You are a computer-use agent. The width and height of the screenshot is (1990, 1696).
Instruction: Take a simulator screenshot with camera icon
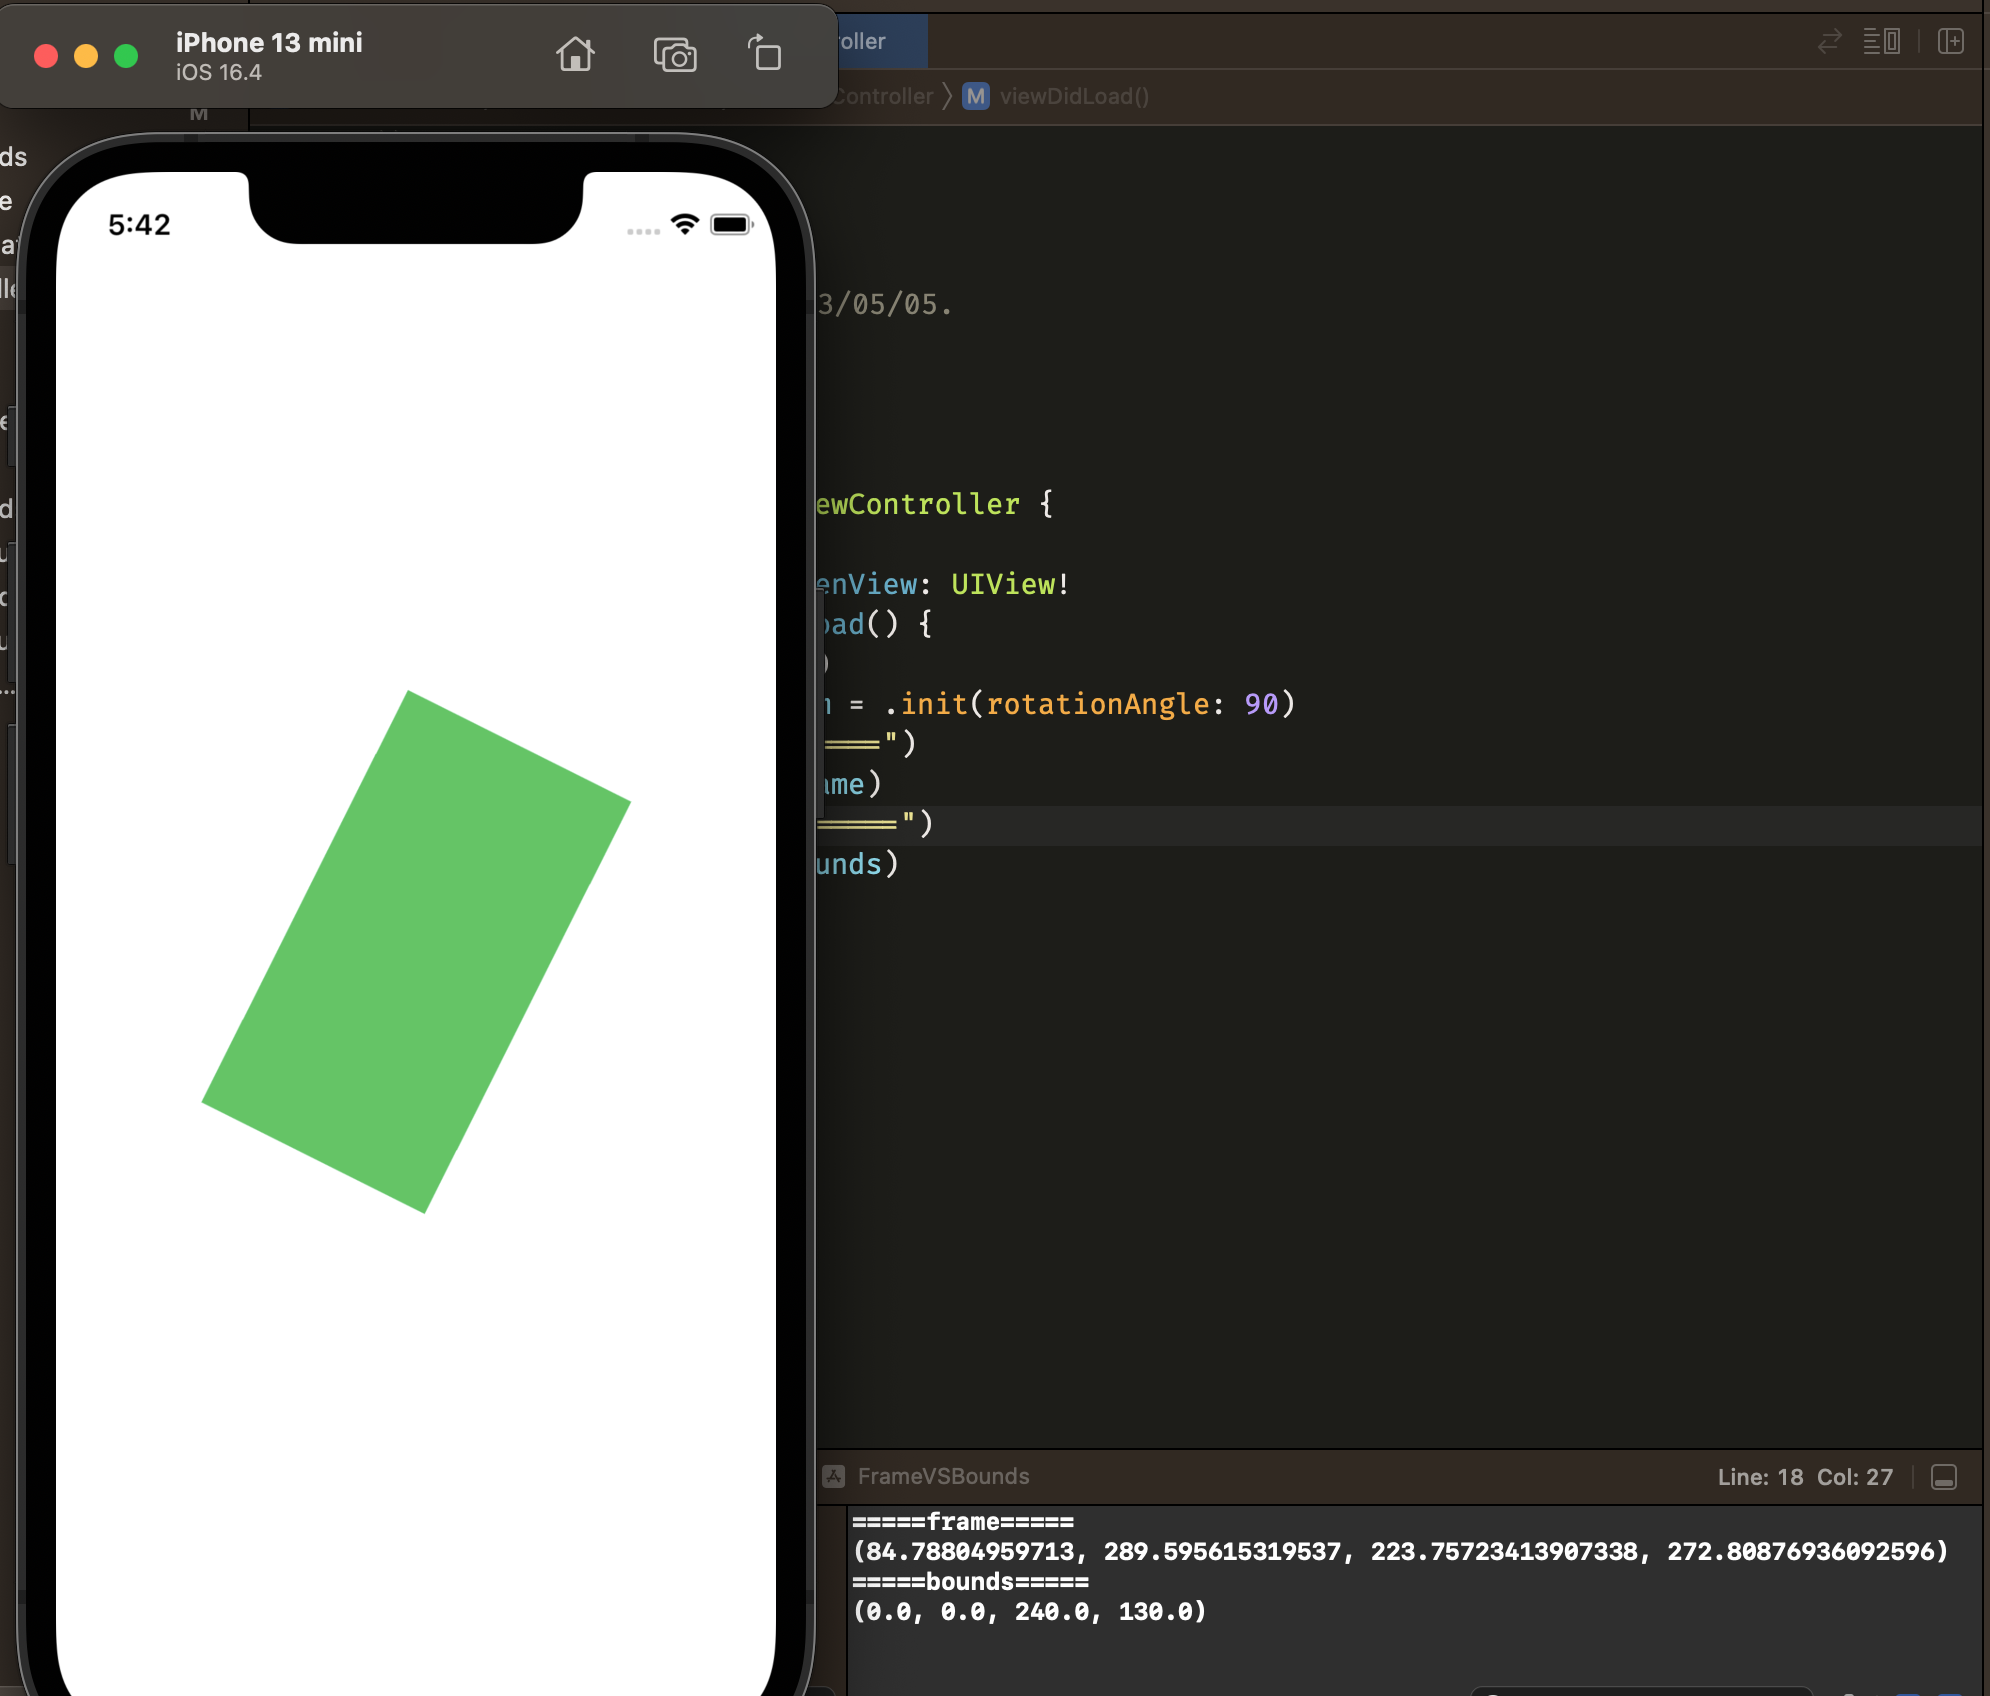[675, 55]
